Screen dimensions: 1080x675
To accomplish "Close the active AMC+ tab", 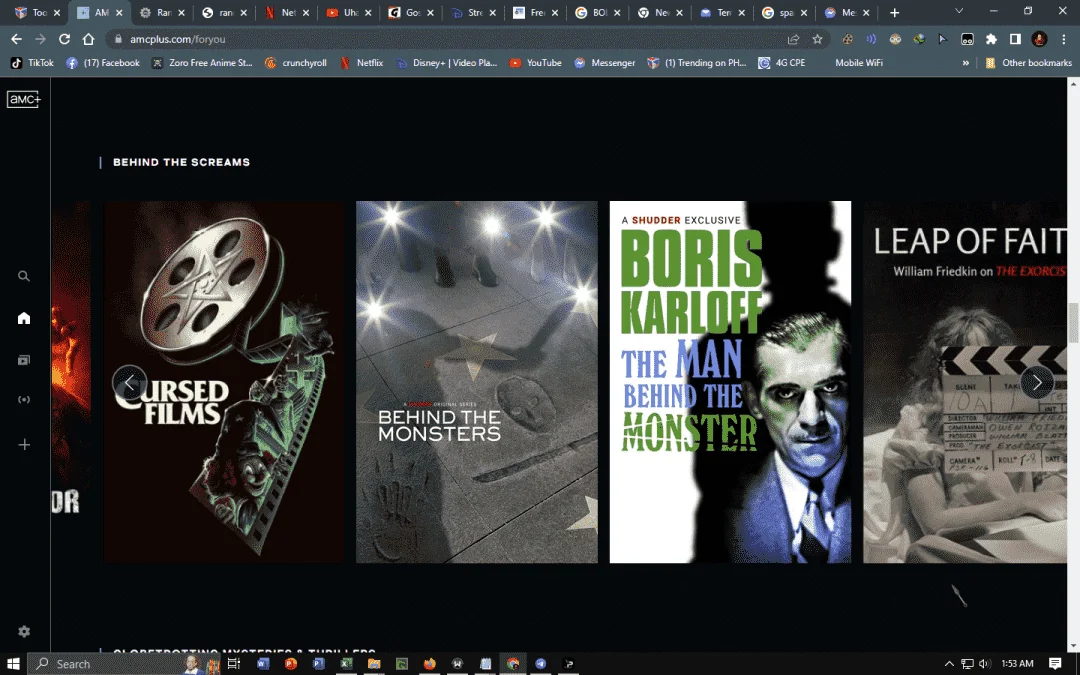I will click(119, 12).
